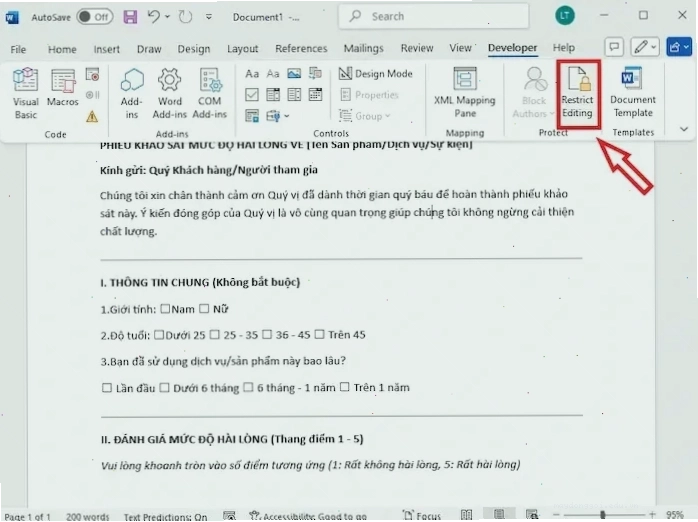Open the Visual Basic editor
This screenshot has width=698, height=522.
coord(25,93)
